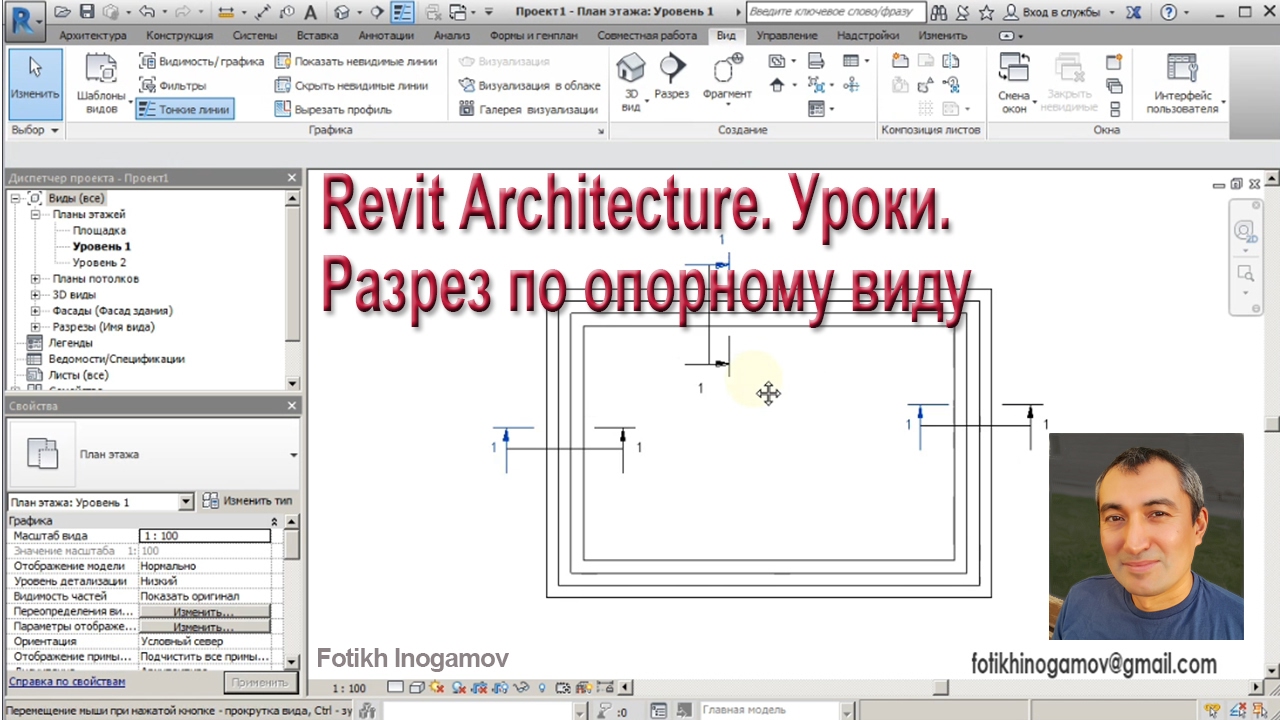Switch to Управление ribbon tab
Screen dimensions: 1280x720
[x=787, y=36]
